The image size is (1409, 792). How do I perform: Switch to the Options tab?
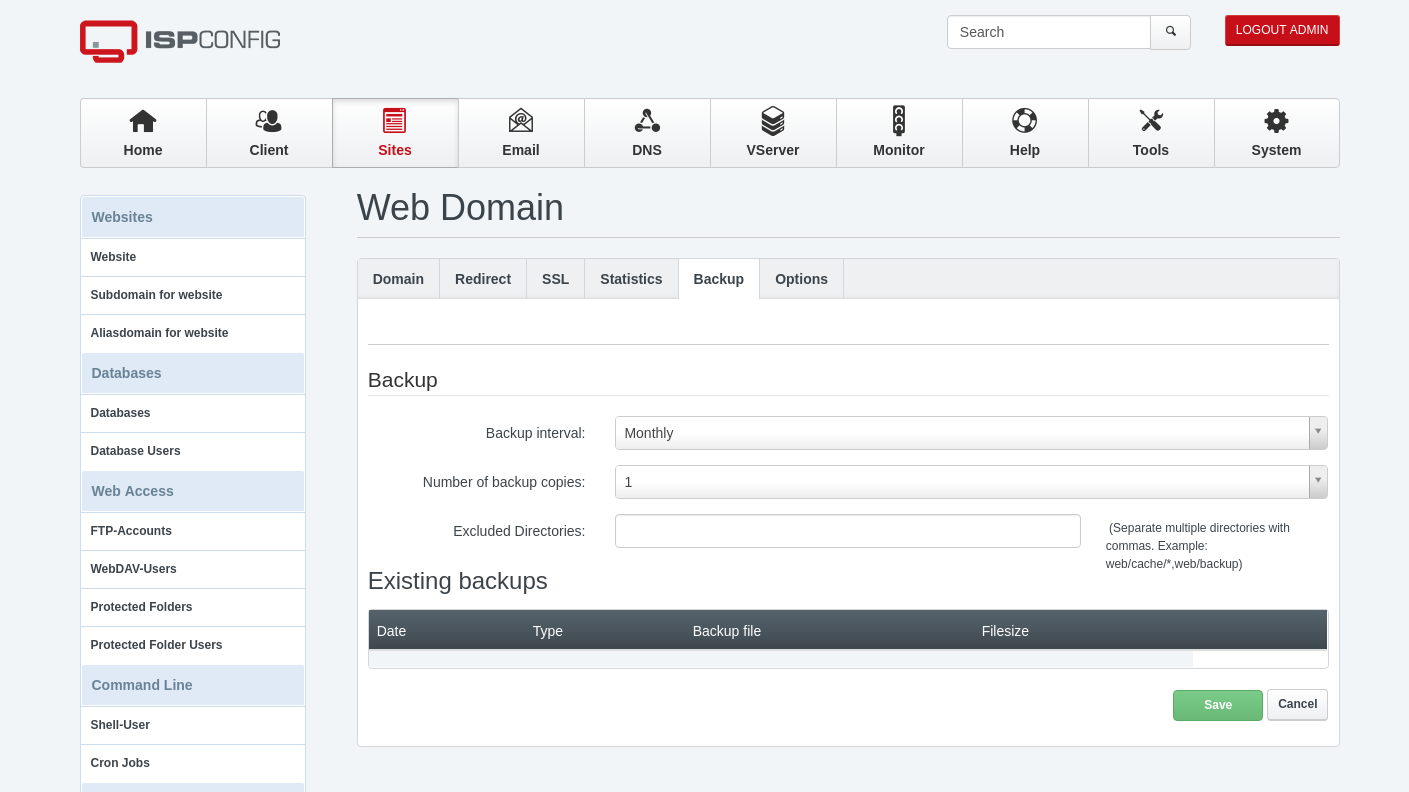[801, 279]
